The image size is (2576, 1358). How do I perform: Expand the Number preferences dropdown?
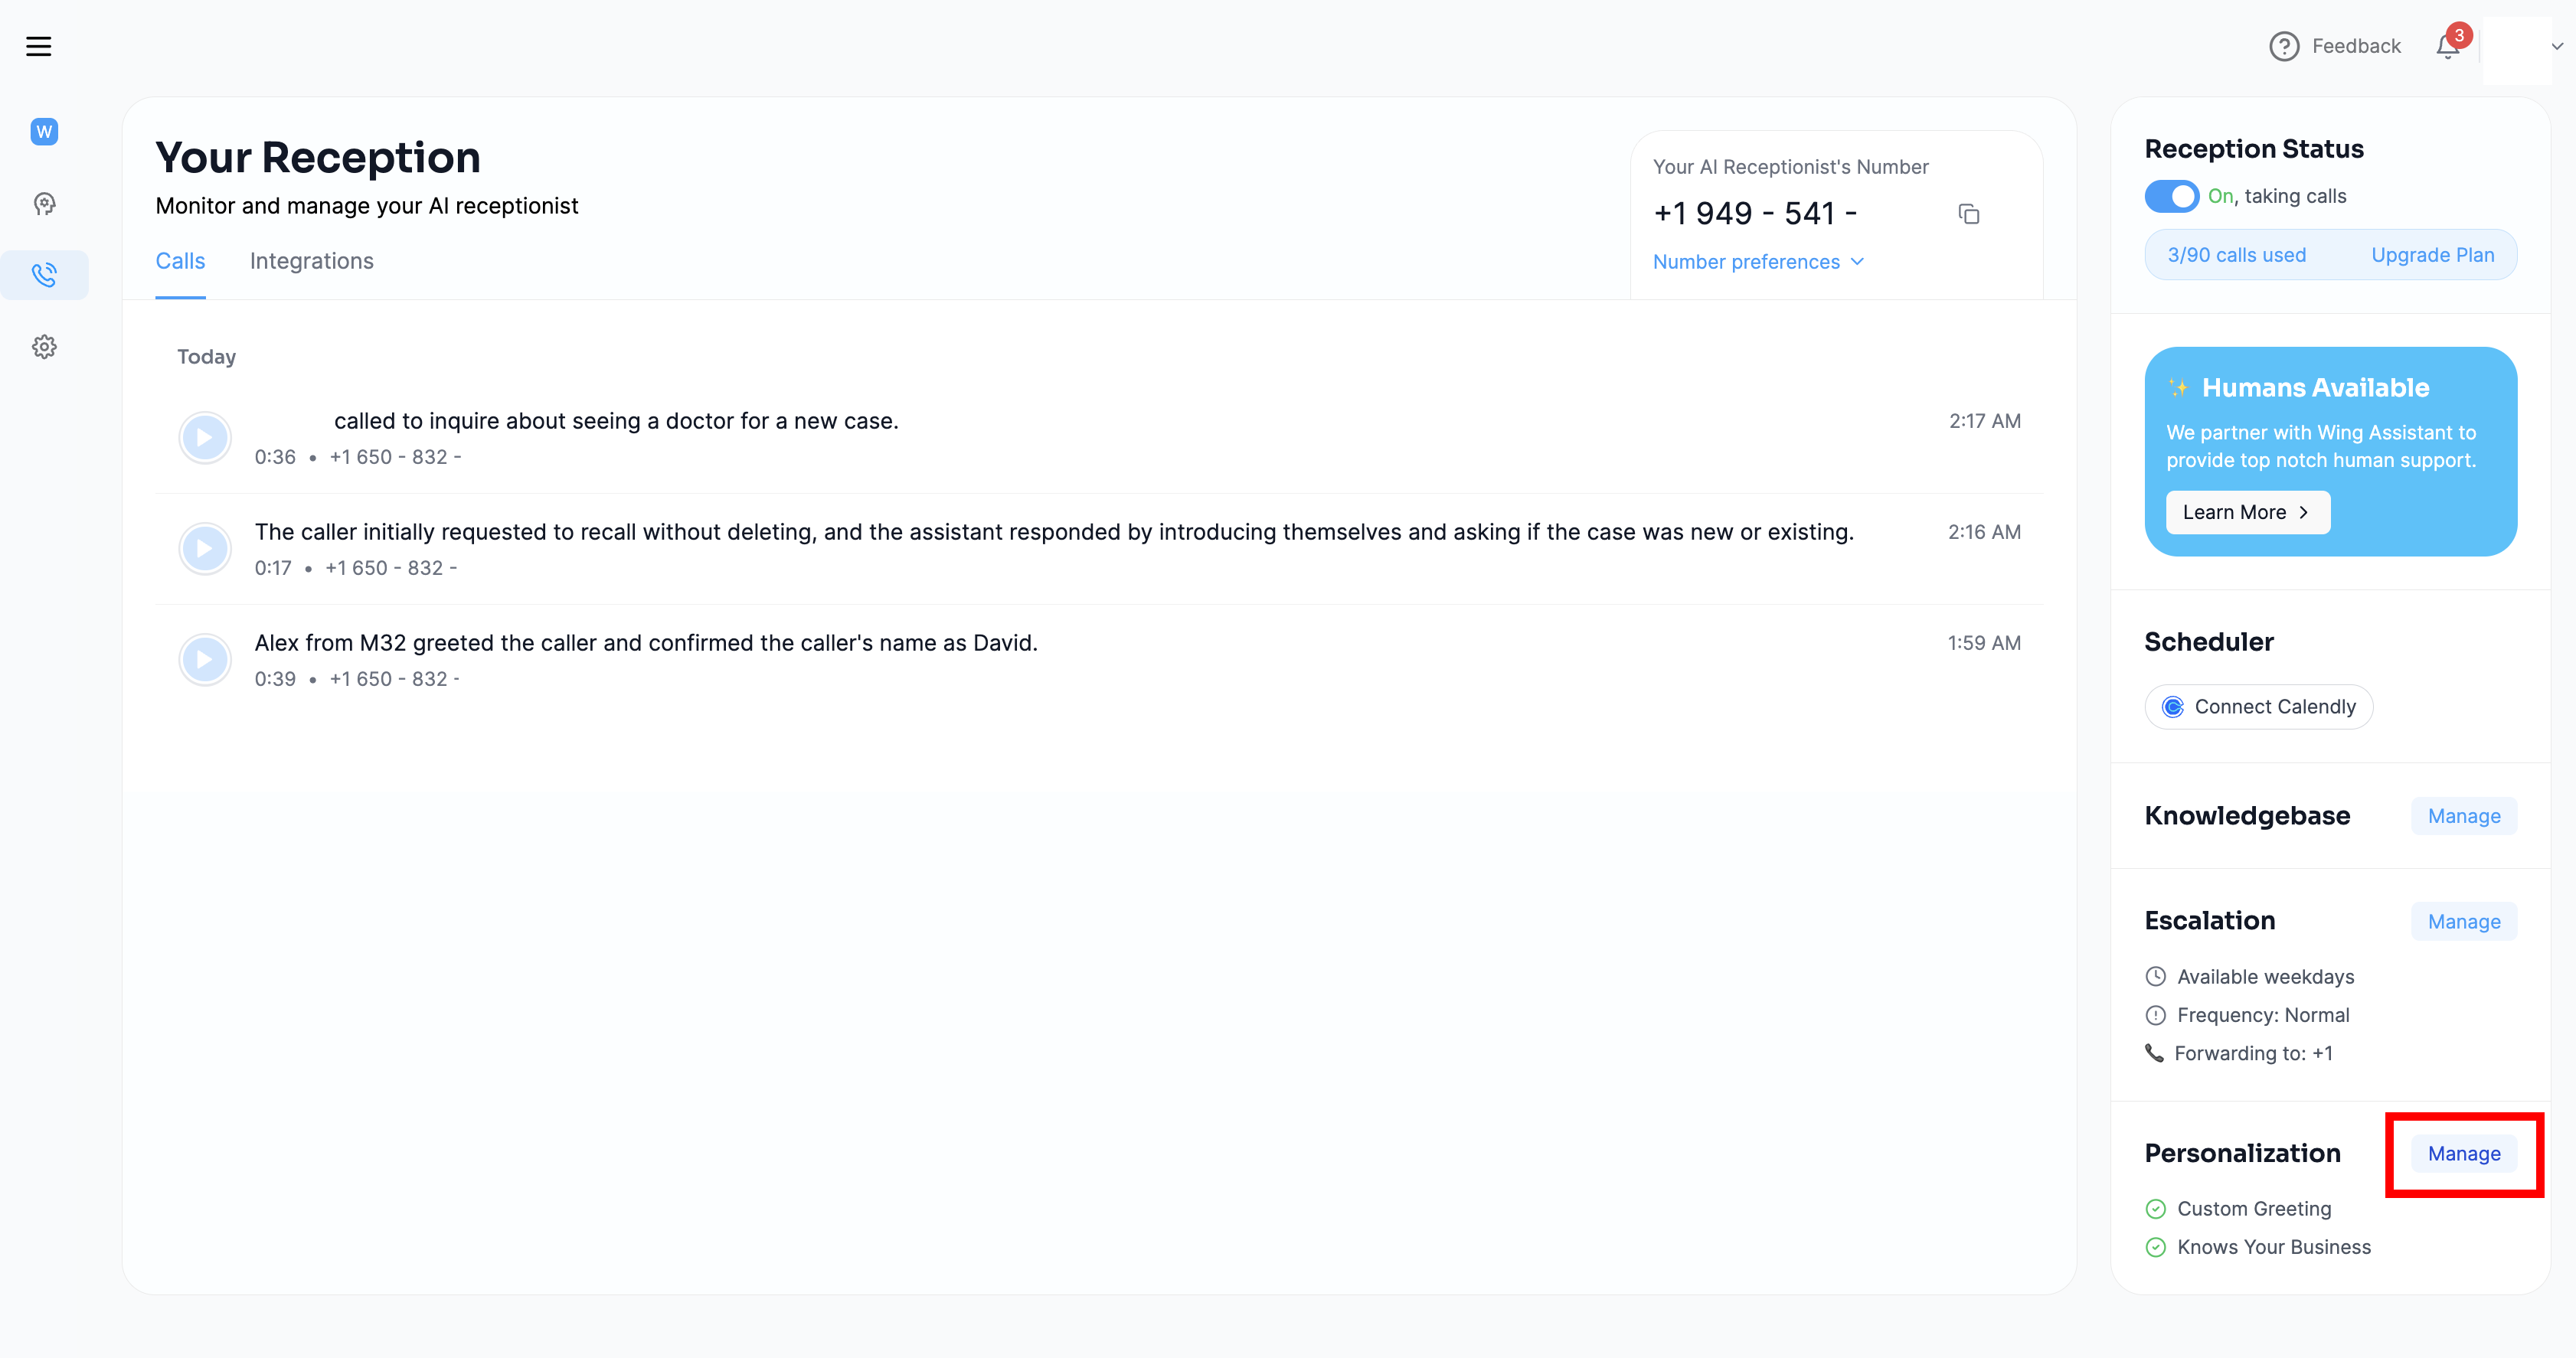(x=1758, y=262)
